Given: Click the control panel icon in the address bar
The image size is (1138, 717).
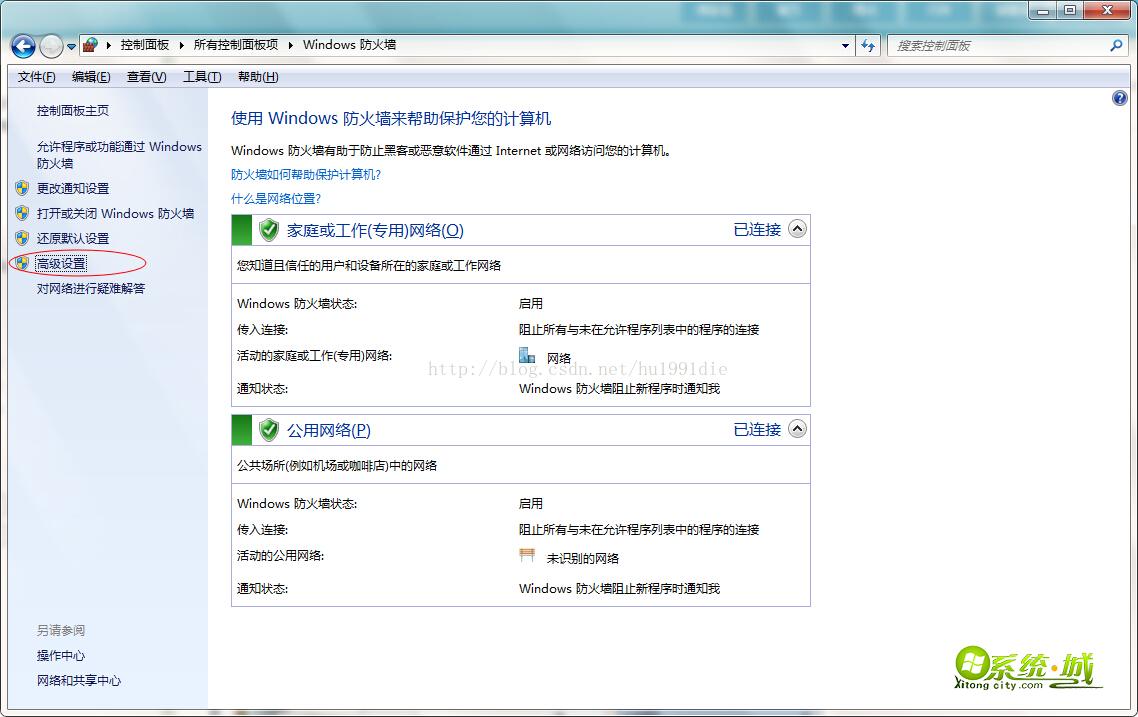Looking at the screenshot, I should pos(91,45).
